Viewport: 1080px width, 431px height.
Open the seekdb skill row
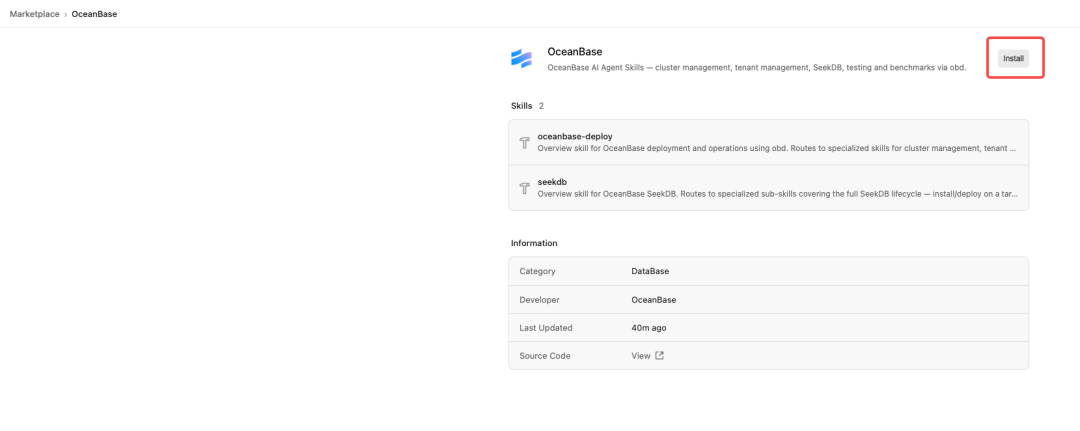[x=769, y=188]
